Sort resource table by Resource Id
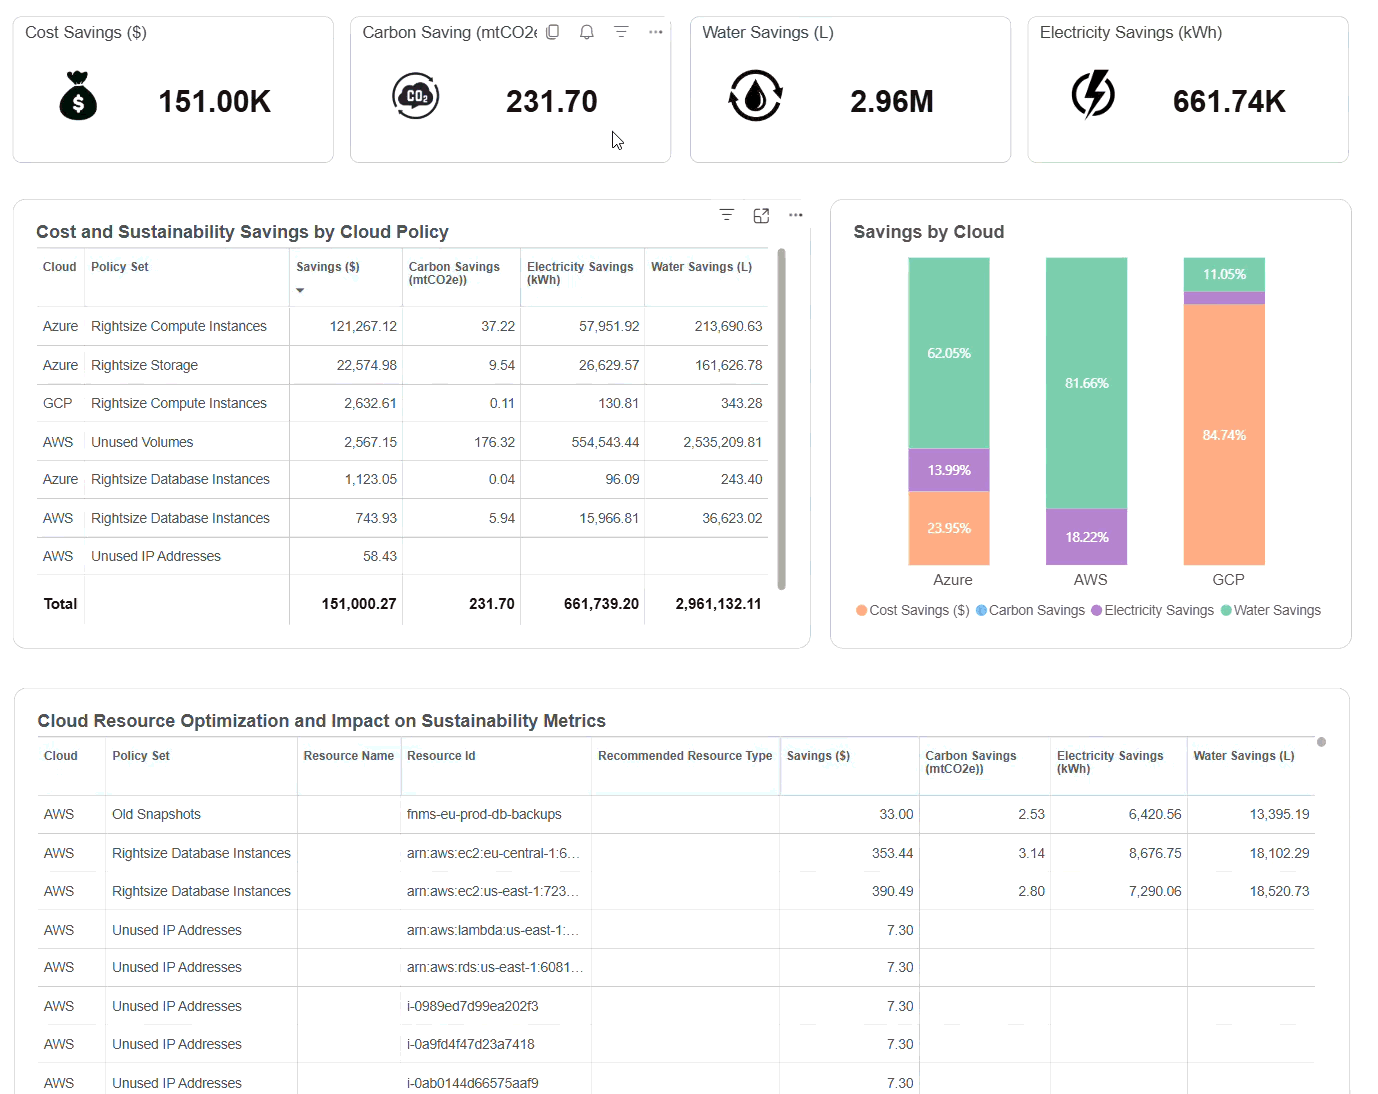The height and width of the screenshot is (1094, 1378). point(441,756)
